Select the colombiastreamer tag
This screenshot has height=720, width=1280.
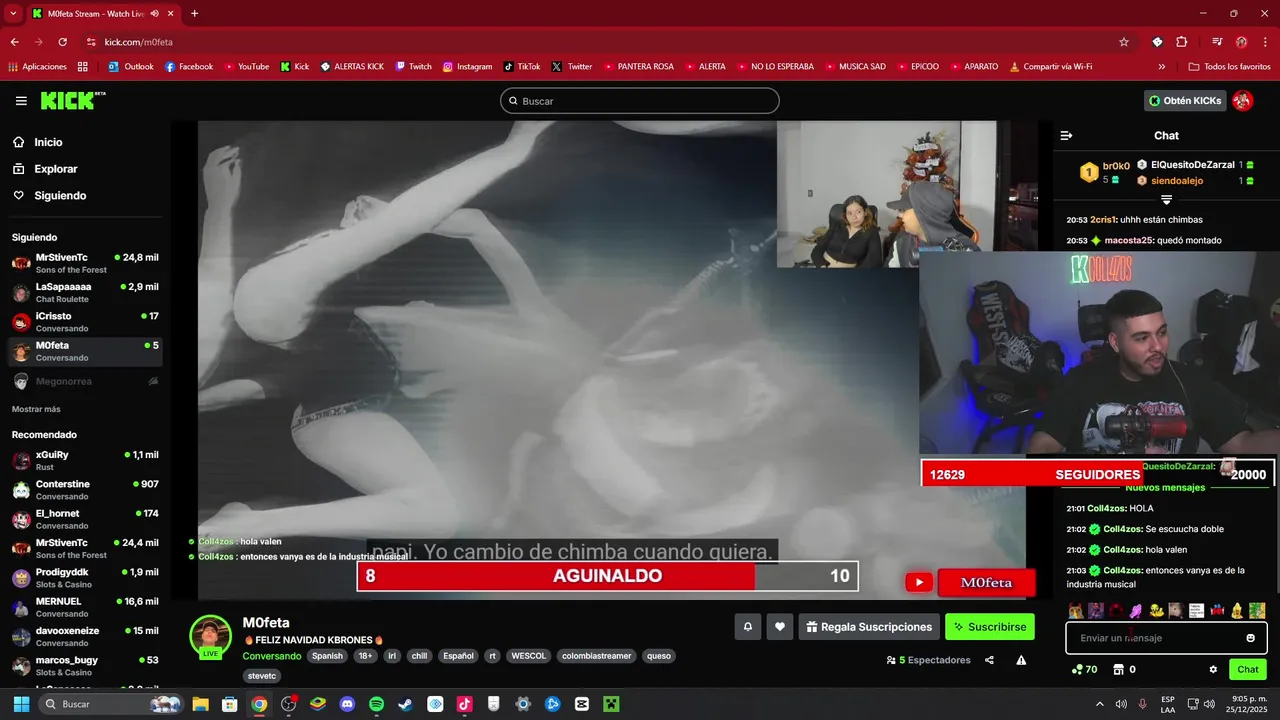pos(596,656)
